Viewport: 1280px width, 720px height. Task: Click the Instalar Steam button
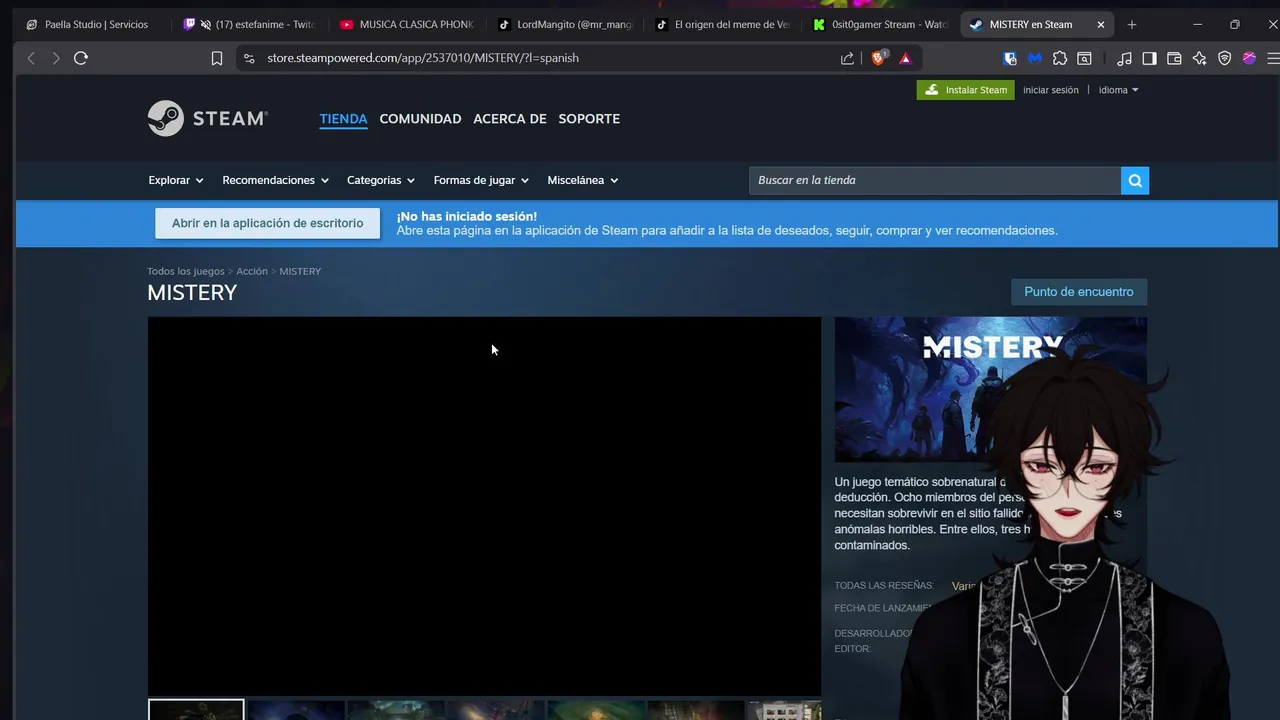pyautogui.click(x=965, y=90)
